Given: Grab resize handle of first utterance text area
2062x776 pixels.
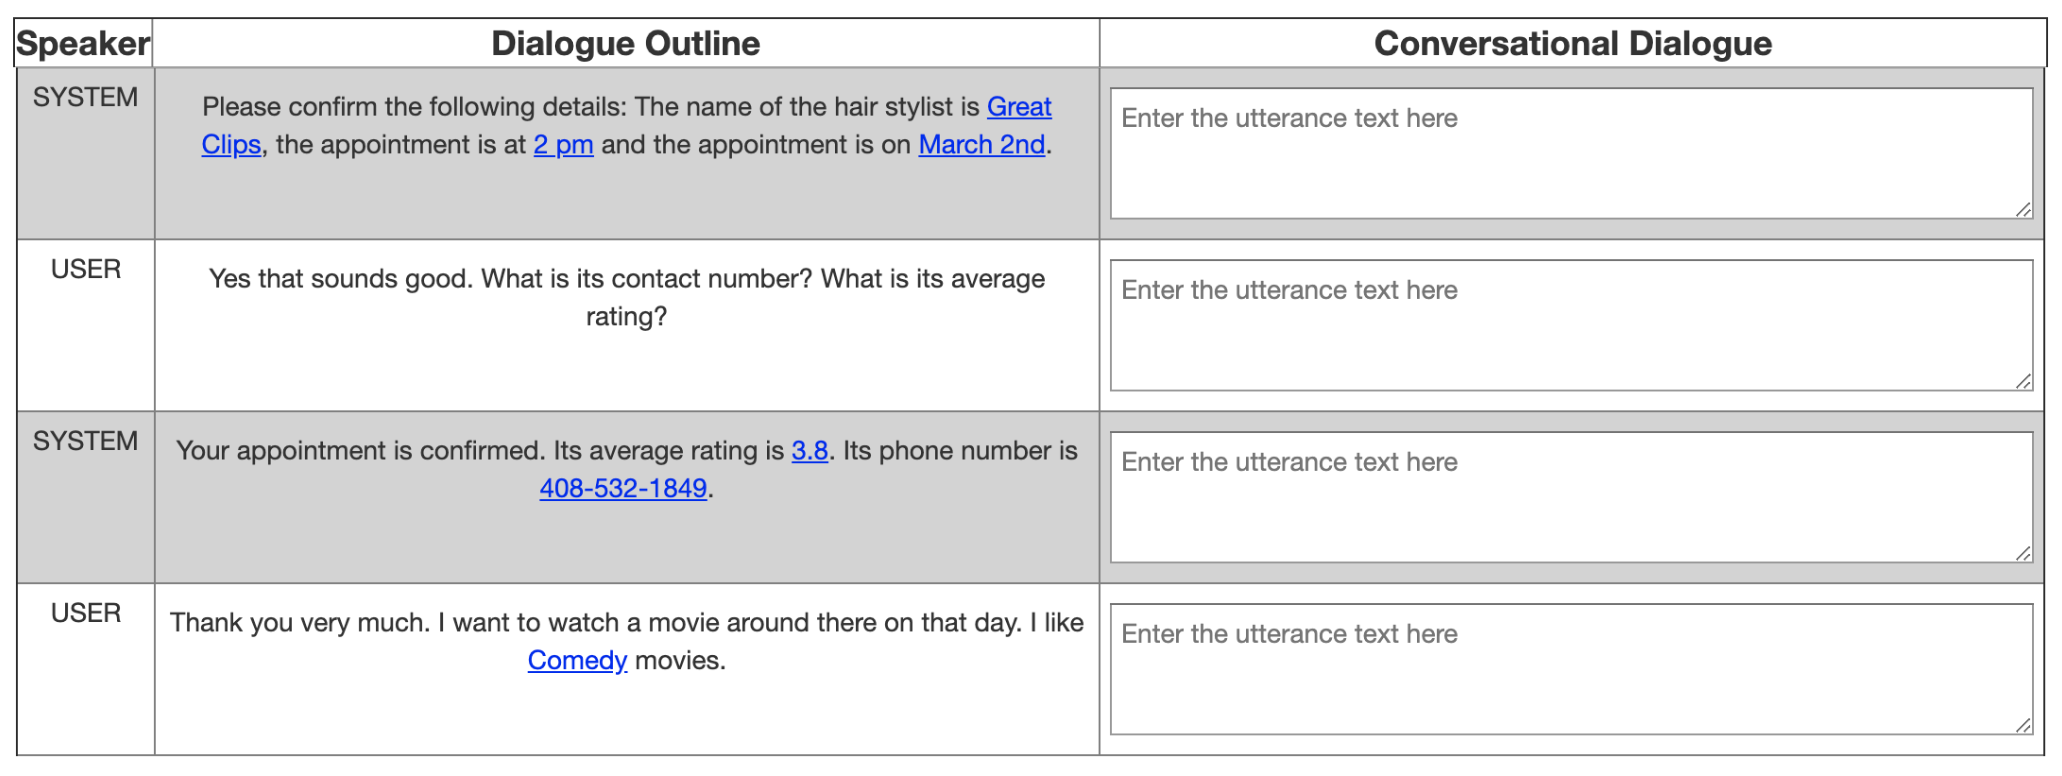Looking at the screenshot, I should [2023, 209].
